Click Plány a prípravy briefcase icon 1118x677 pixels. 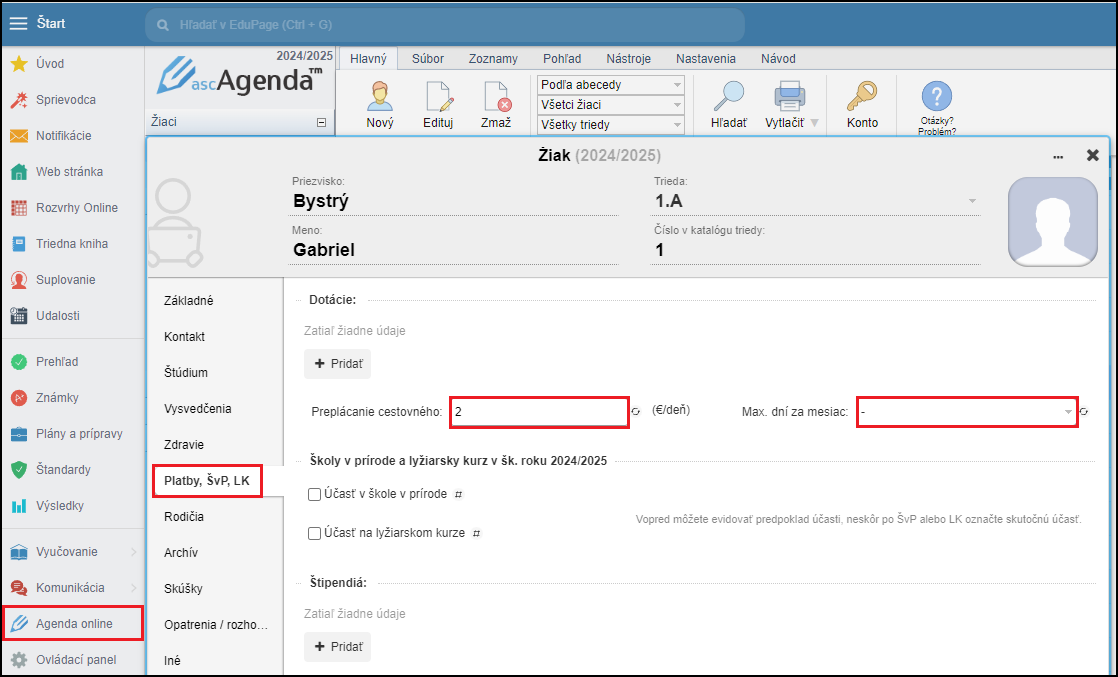[x=19, y=434]
